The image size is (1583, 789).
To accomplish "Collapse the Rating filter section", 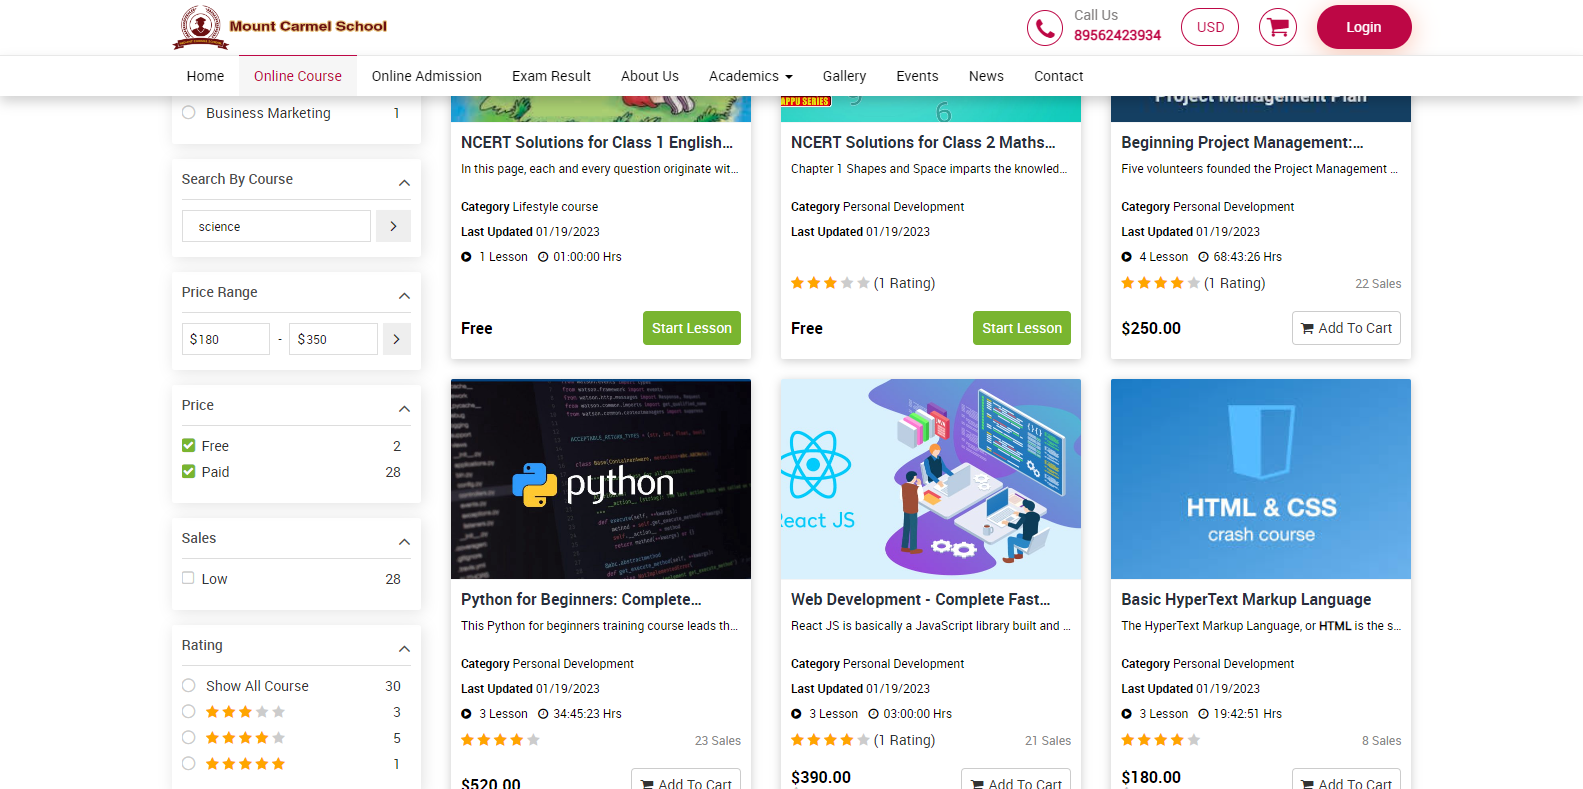I will coord(404,648).
